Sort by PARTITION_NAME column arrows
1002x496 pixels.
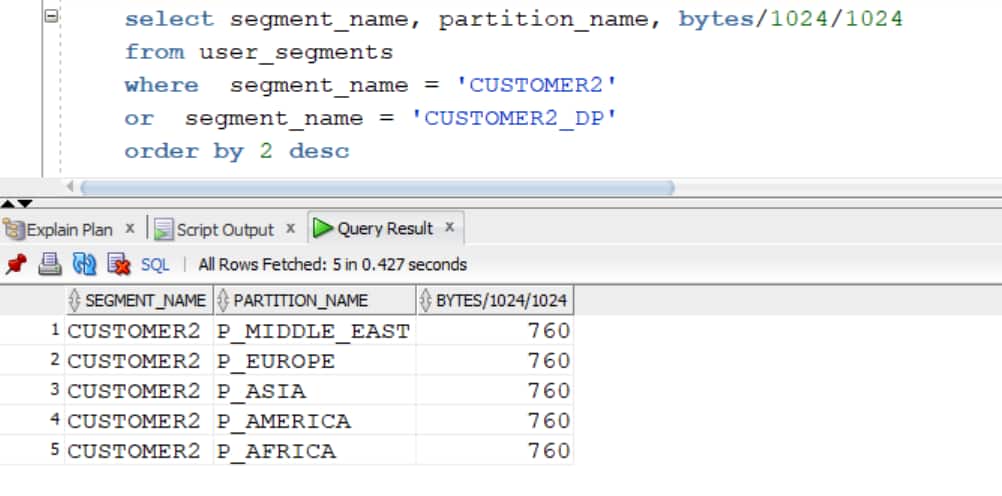coord(223,300)
